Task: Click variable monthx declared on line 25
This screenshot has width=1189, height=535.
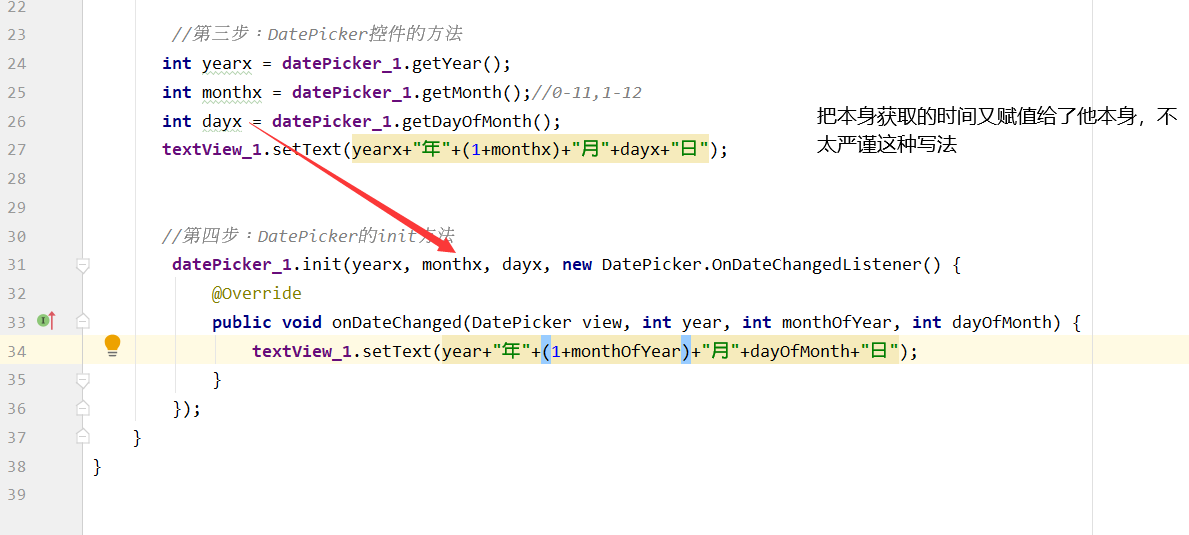Action: 232,92
